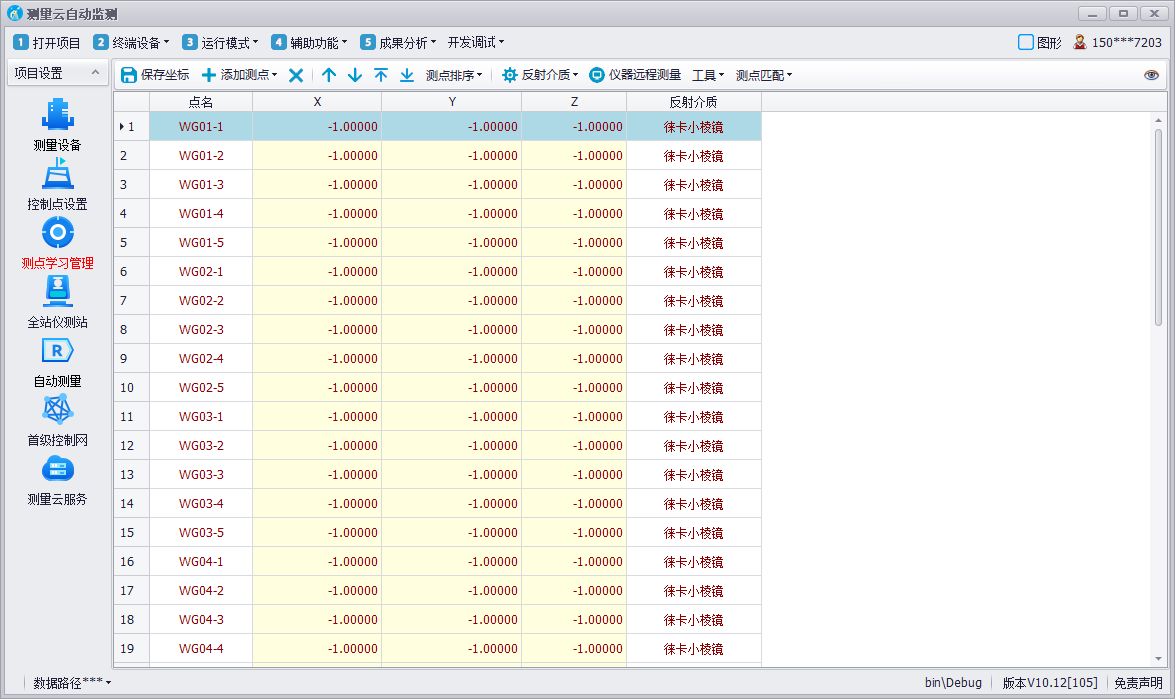Expand the 测点排序 dropdown
Image resolution: width=1175 pixels, height=699 pixels.
pos(454,75)
